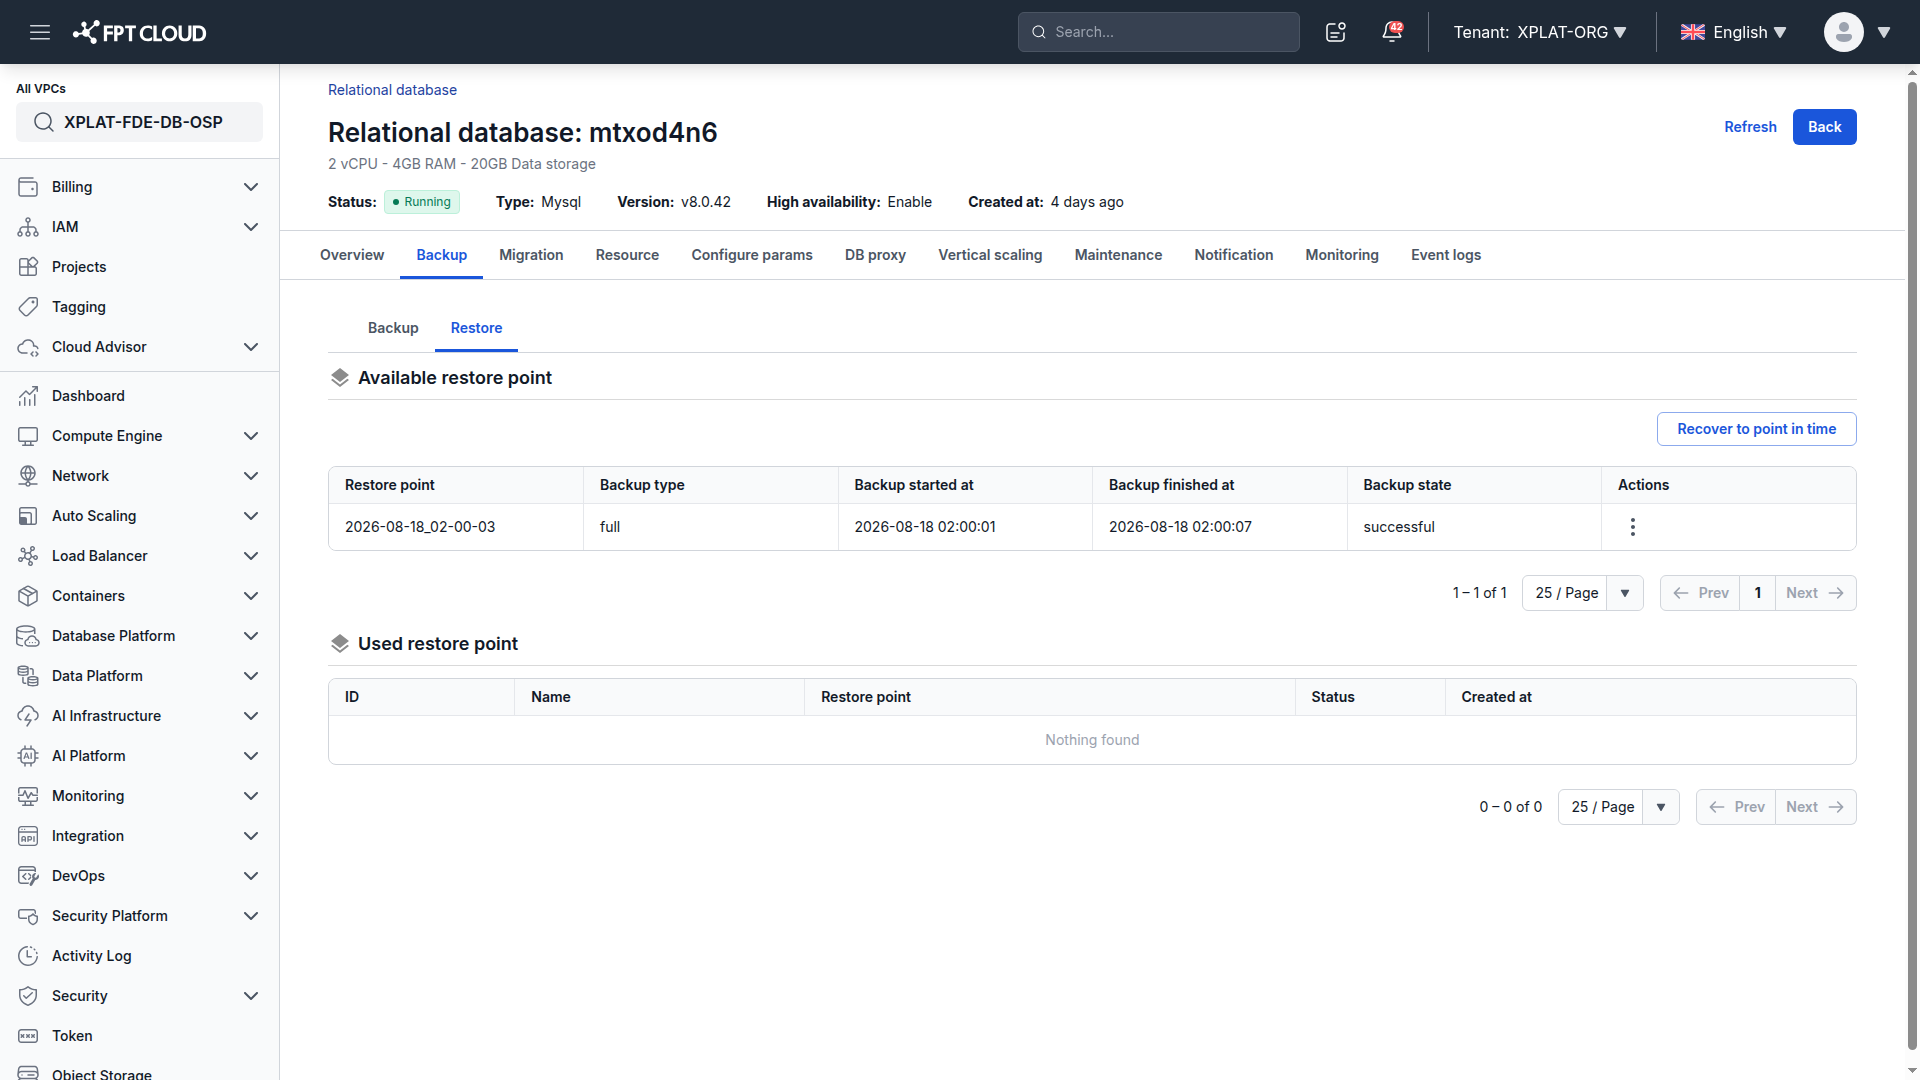Expand the Network chevron
Image resolution: width=1920 pixels, height=1080 pixels.
point(251,476)
